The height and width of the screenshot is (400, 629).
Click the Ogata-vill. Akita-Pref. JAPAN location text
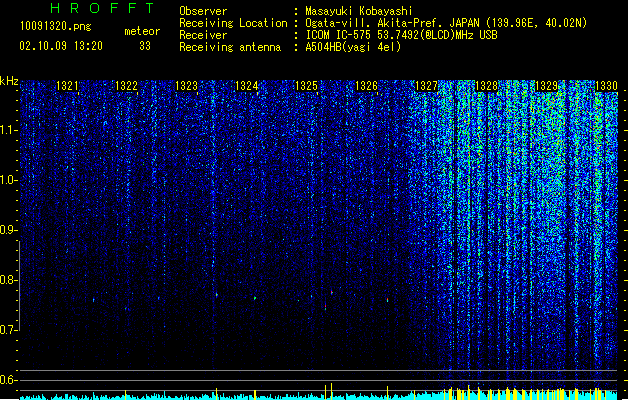446,23
